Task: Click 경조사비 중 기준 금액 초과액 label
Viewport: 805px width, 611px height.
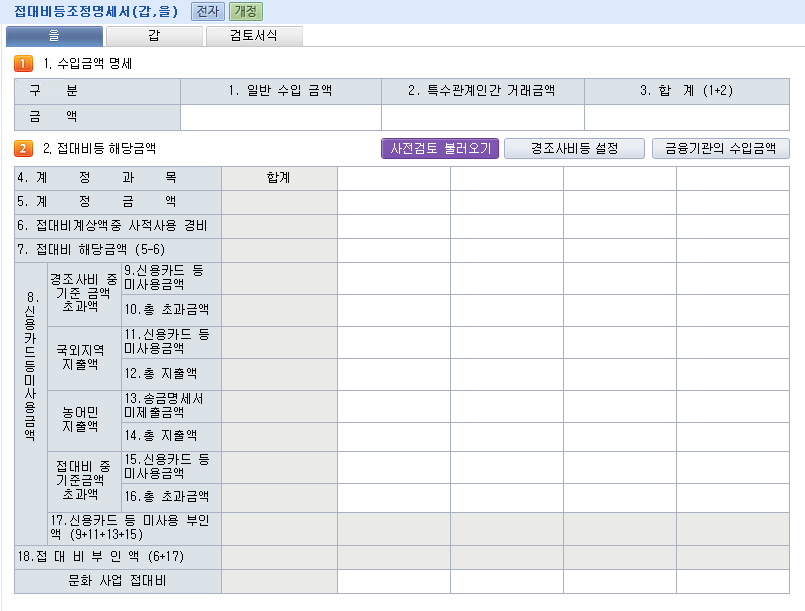Action: [x=84, y=294]
